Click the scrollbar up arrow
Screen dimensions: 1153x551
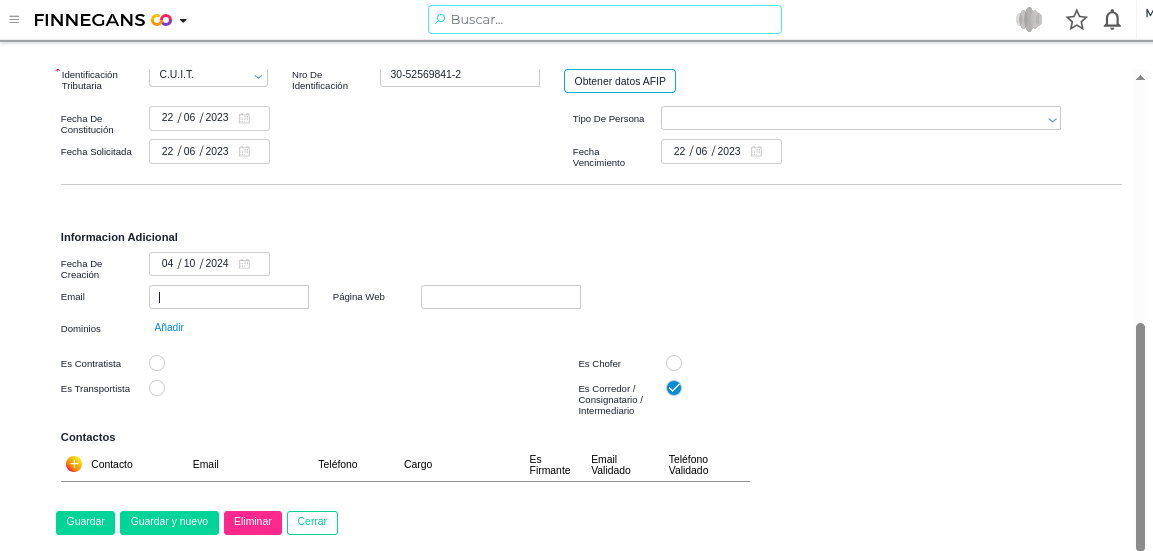1140,77
